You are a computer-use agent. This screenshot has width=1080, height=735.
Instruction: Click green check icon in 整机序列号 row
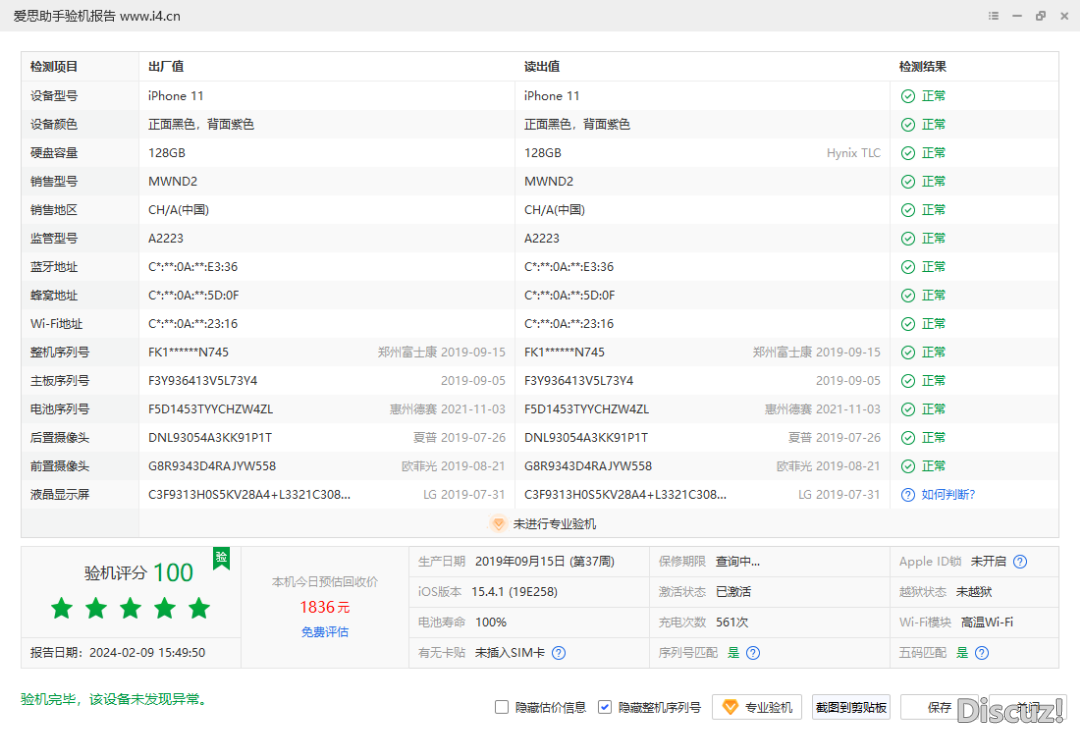click(908, 353)
